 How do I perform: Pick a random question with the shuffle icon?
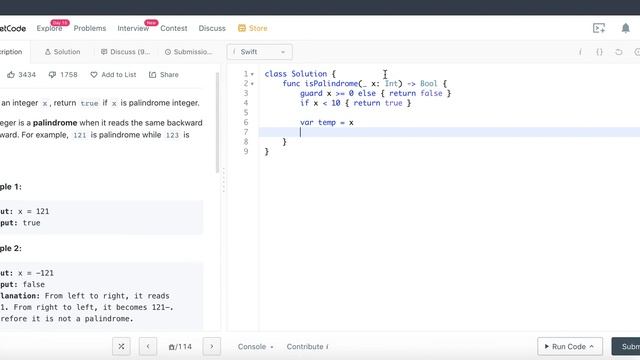(x=121, y=347)
